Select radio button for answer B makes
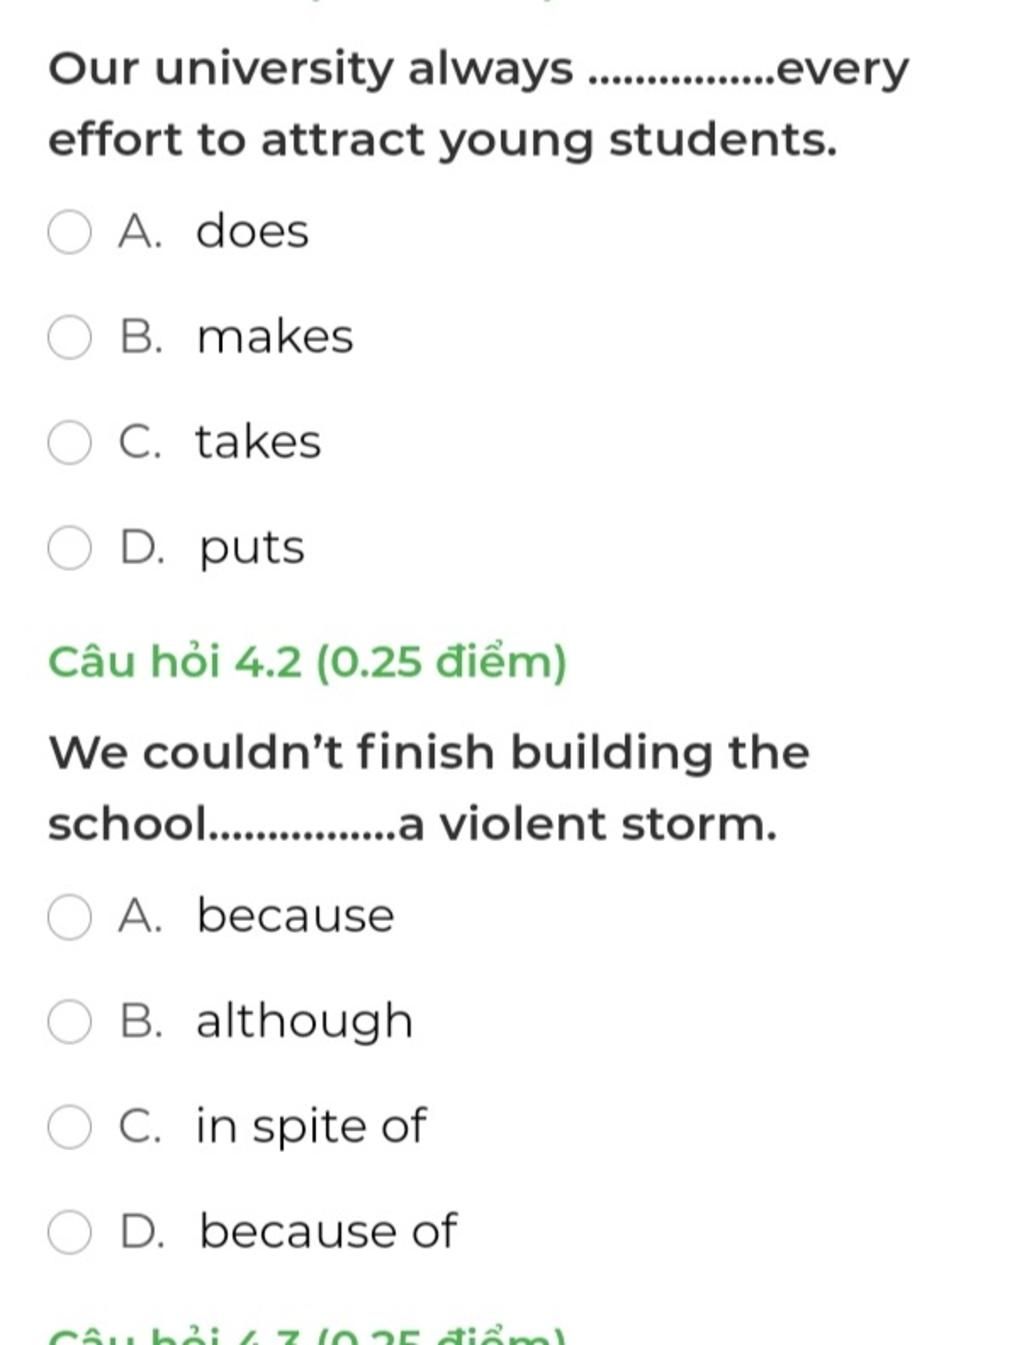 coord(69,337)
